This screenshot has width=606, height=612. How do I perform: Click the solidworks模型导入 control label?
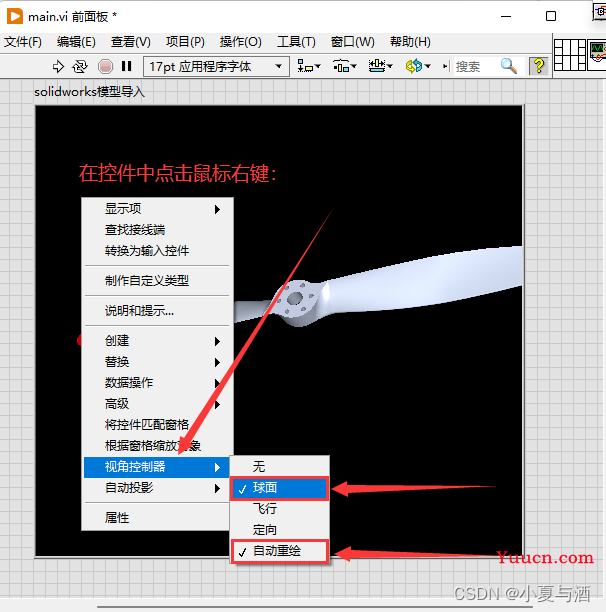[x=89, y=92]
